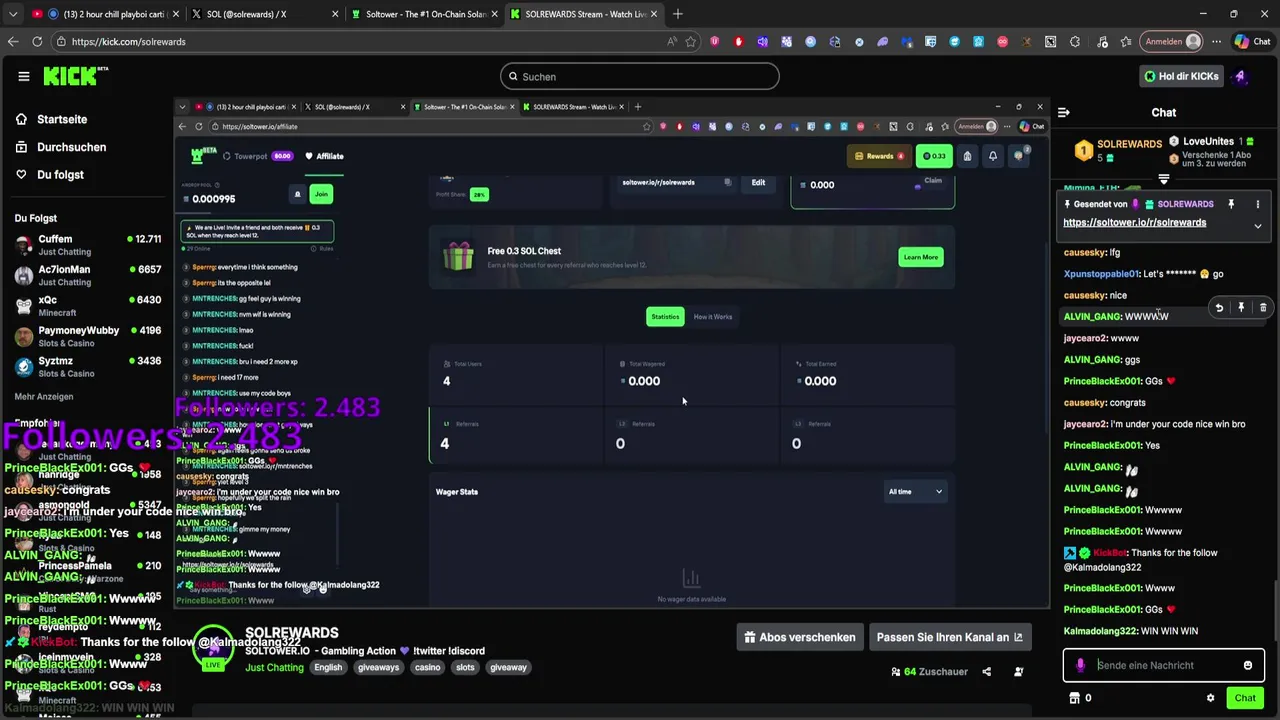Click the kick.com/solrewards address bar
The image size is (1280, 720).
[360, 42]
